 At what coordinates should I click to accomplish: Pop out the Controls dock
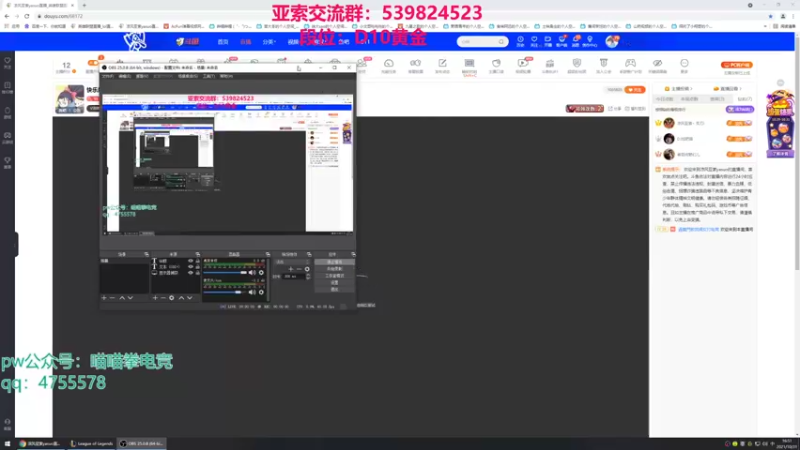point(353,254)
